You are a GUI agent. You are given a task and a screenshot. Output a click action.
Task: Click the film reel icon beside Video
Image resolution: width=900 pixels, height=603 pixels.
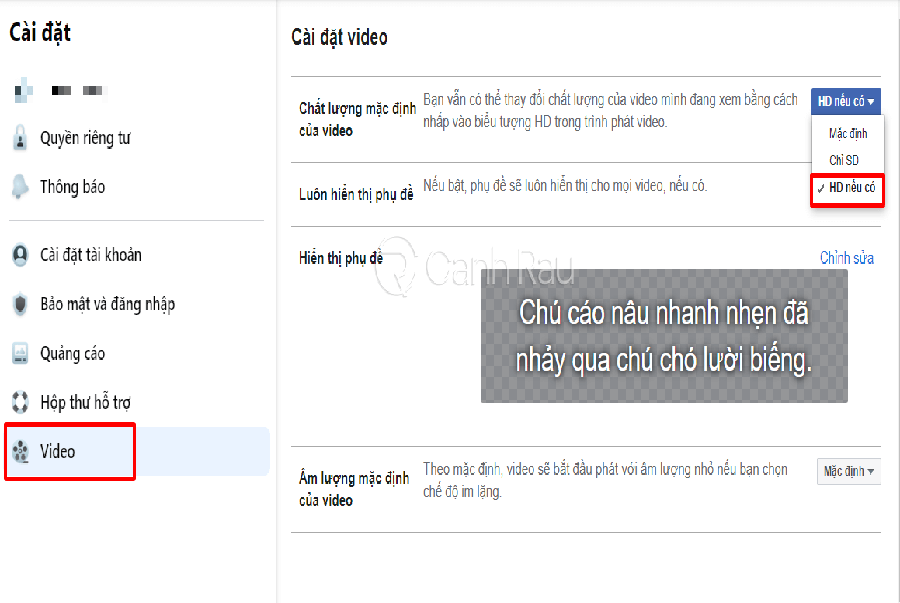[x=20, y=452]
